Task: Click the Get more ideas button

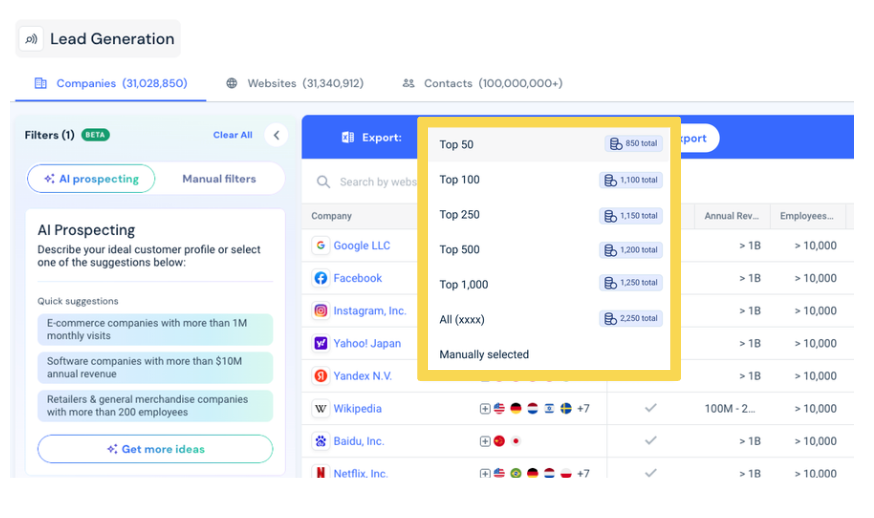Action: tap(156, 449)
